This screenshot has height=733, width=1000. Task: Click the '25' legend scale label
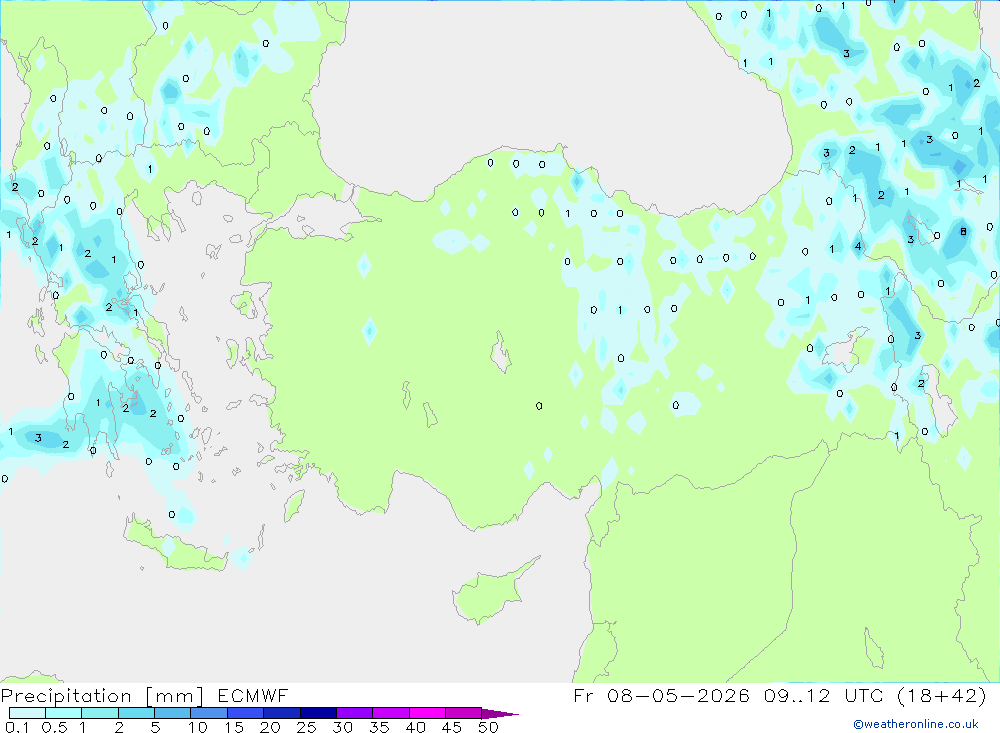[306, 727]
